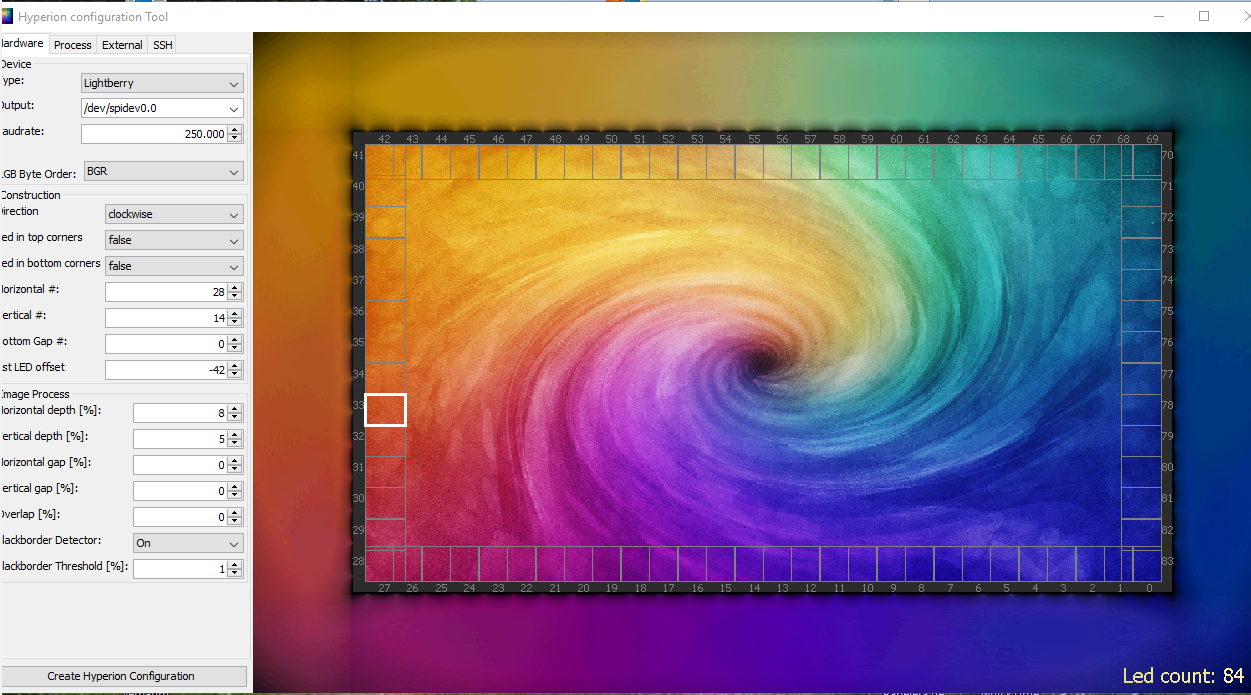Click the Horizontal depth [%] field
The image size is (1251, 695).
point(180,413)
